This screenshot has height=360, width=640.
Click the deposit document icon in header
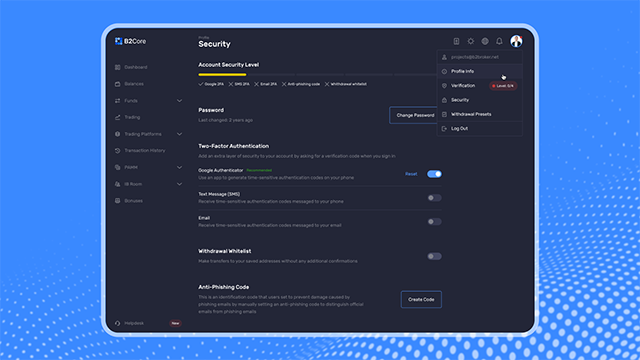[456, 41]
